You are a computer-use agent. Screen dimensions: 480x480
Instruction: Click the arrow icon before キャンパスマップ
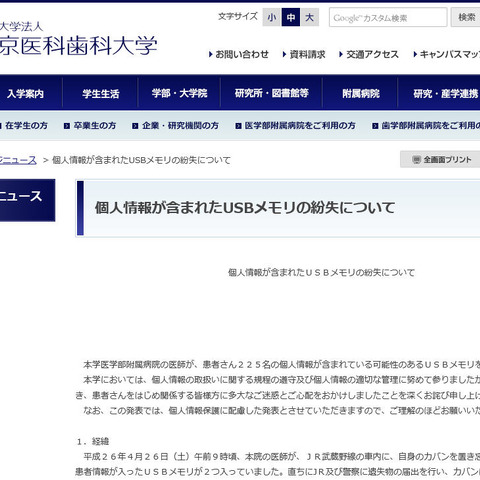pyautogui.click(x=415, y=54)
